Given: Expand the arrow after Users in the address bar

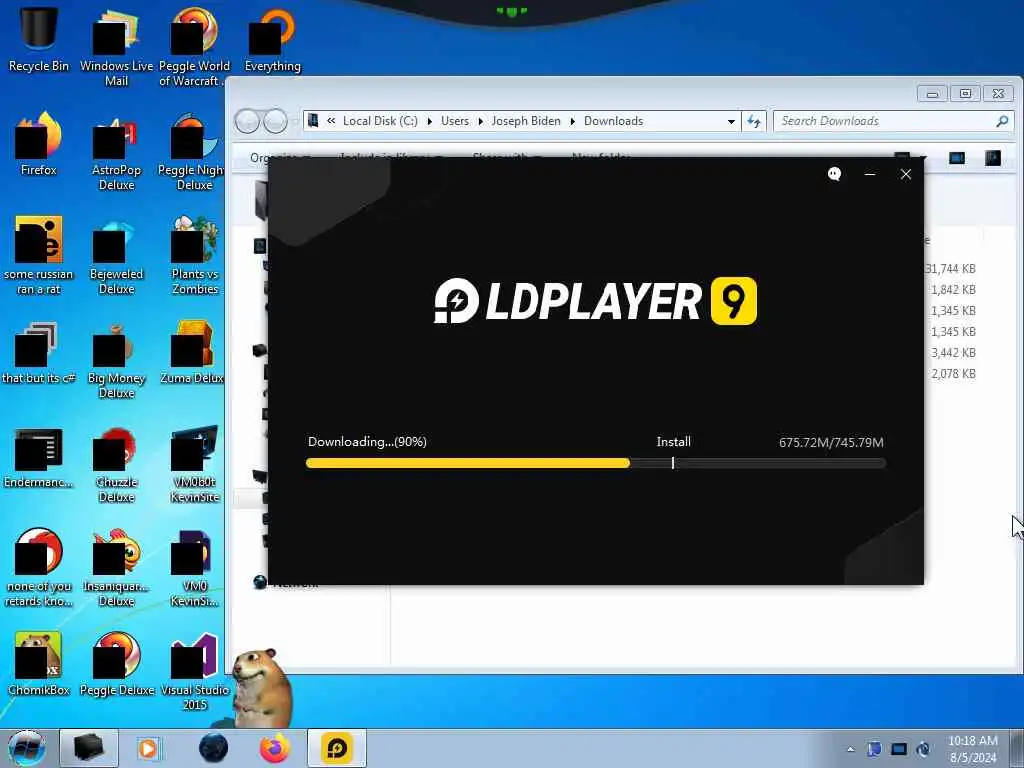Looking at the screenshot, I should tap(481, 121).
